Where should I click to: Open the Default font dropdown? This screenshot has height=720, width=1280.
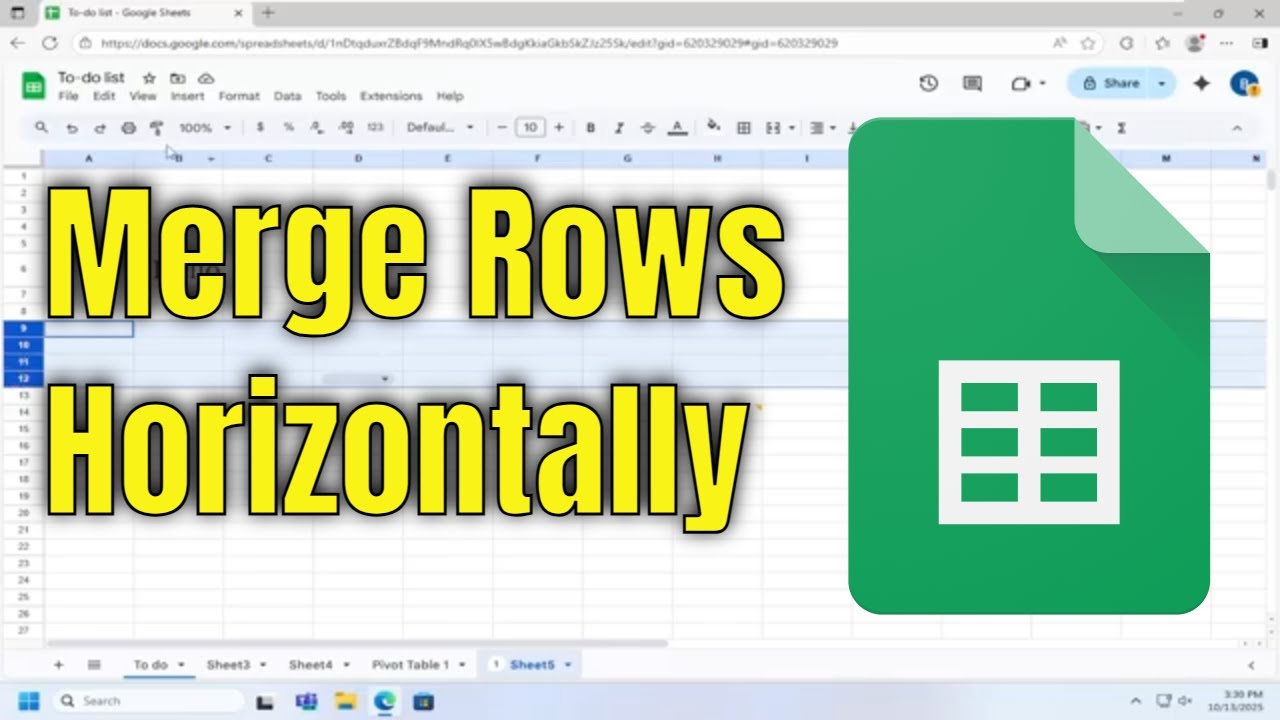[440, 128]
